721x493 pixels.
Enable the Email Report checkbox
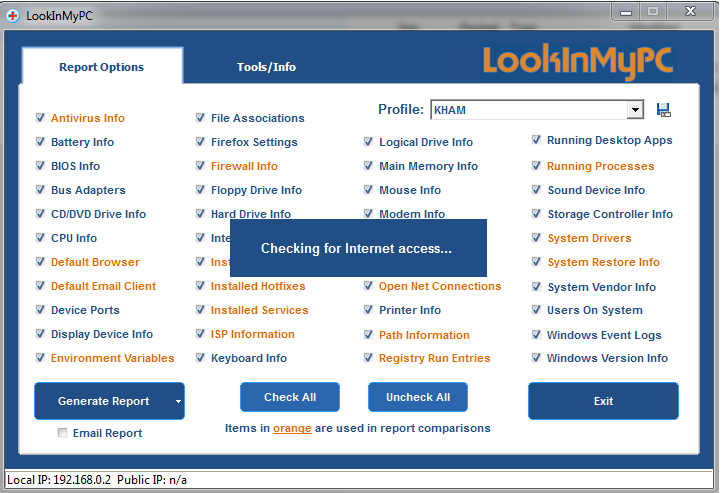click(x=62, y=432)
